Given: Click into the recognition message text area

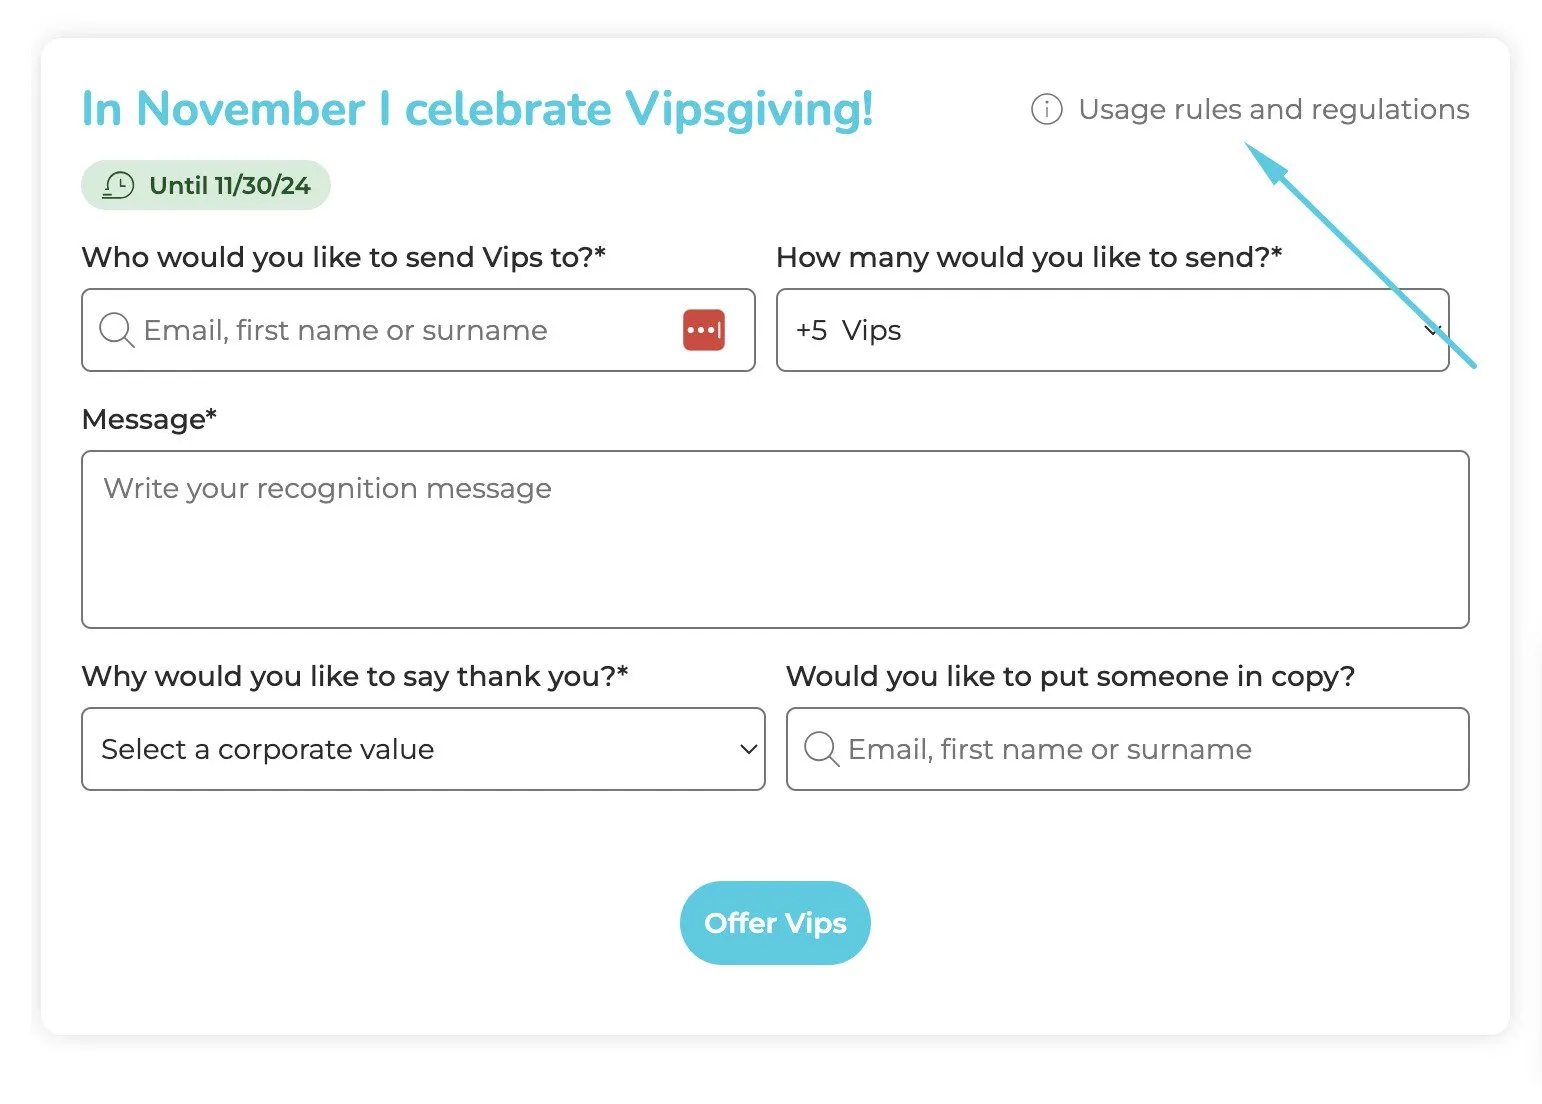Looking at the screenshot, I should pyautogui.click(x=774, y=540).
